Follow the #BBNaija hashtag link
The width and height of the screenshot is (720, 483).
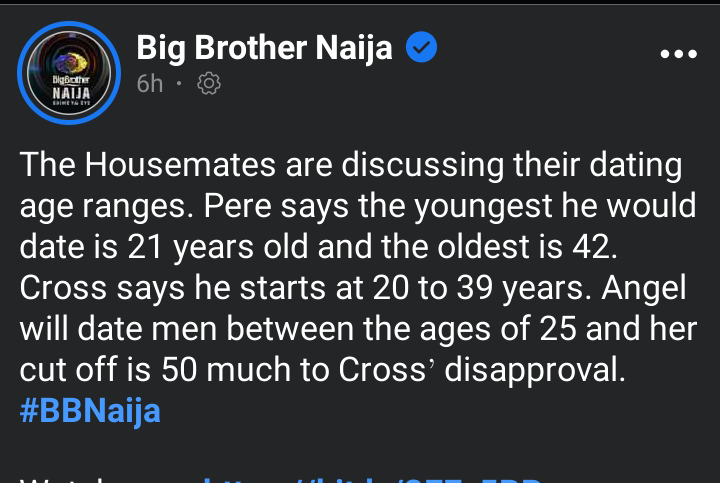(88, 409)
